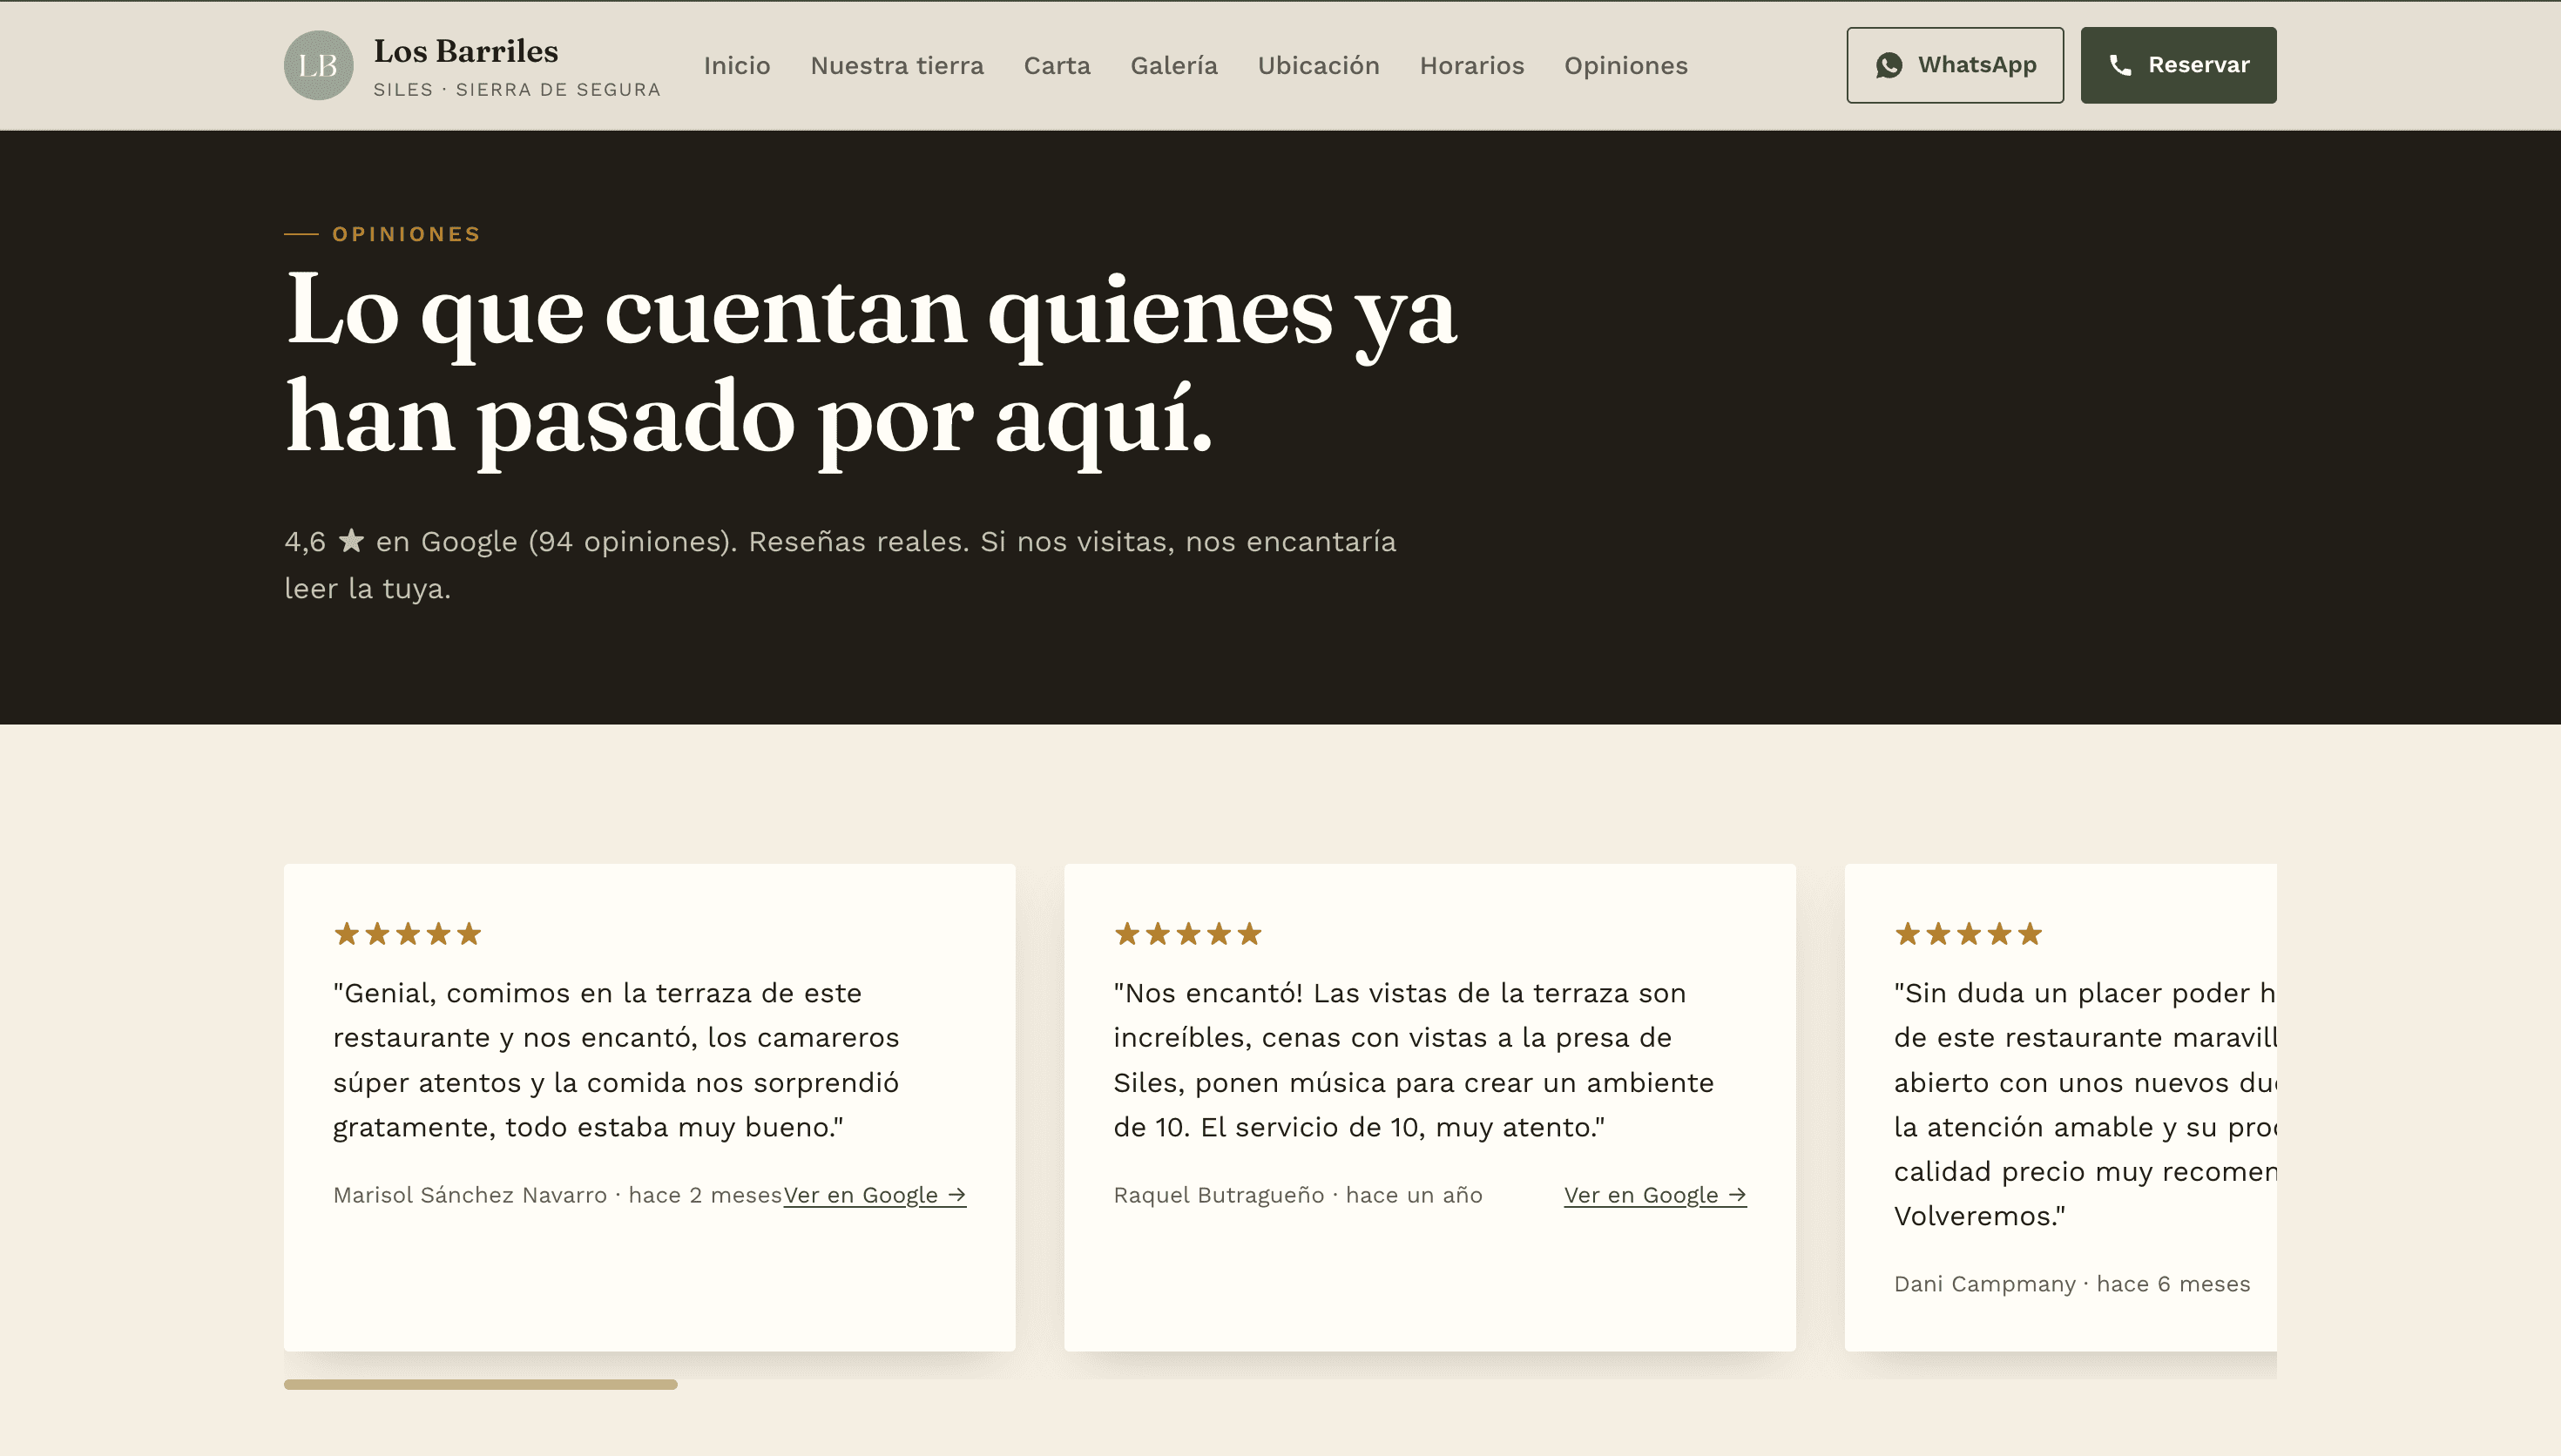Click the WhatsApp logo icon in header
This screenshot has height=1456, width=2561.
pyautogui.click(x=1888, y=65)
